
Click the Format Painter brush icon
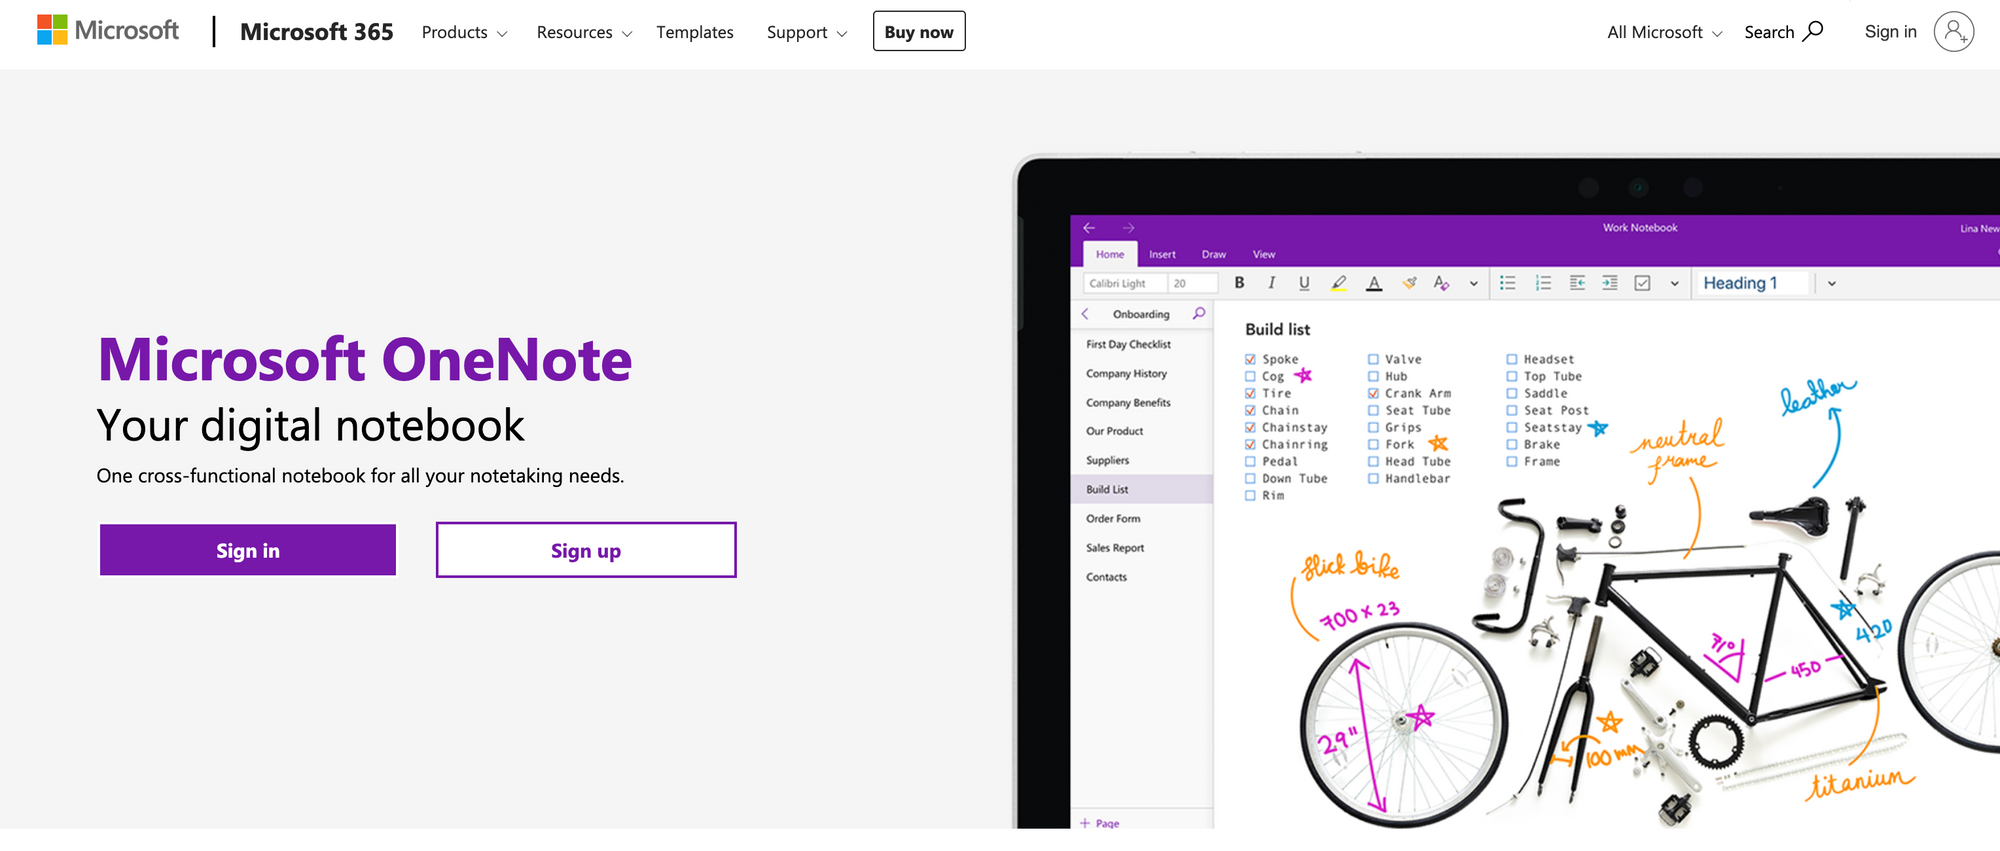tap(1409, 283)
